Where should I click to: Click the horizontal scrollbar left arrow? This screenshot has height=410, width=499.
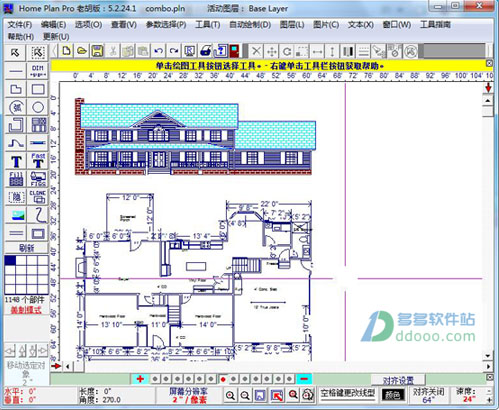68,367
